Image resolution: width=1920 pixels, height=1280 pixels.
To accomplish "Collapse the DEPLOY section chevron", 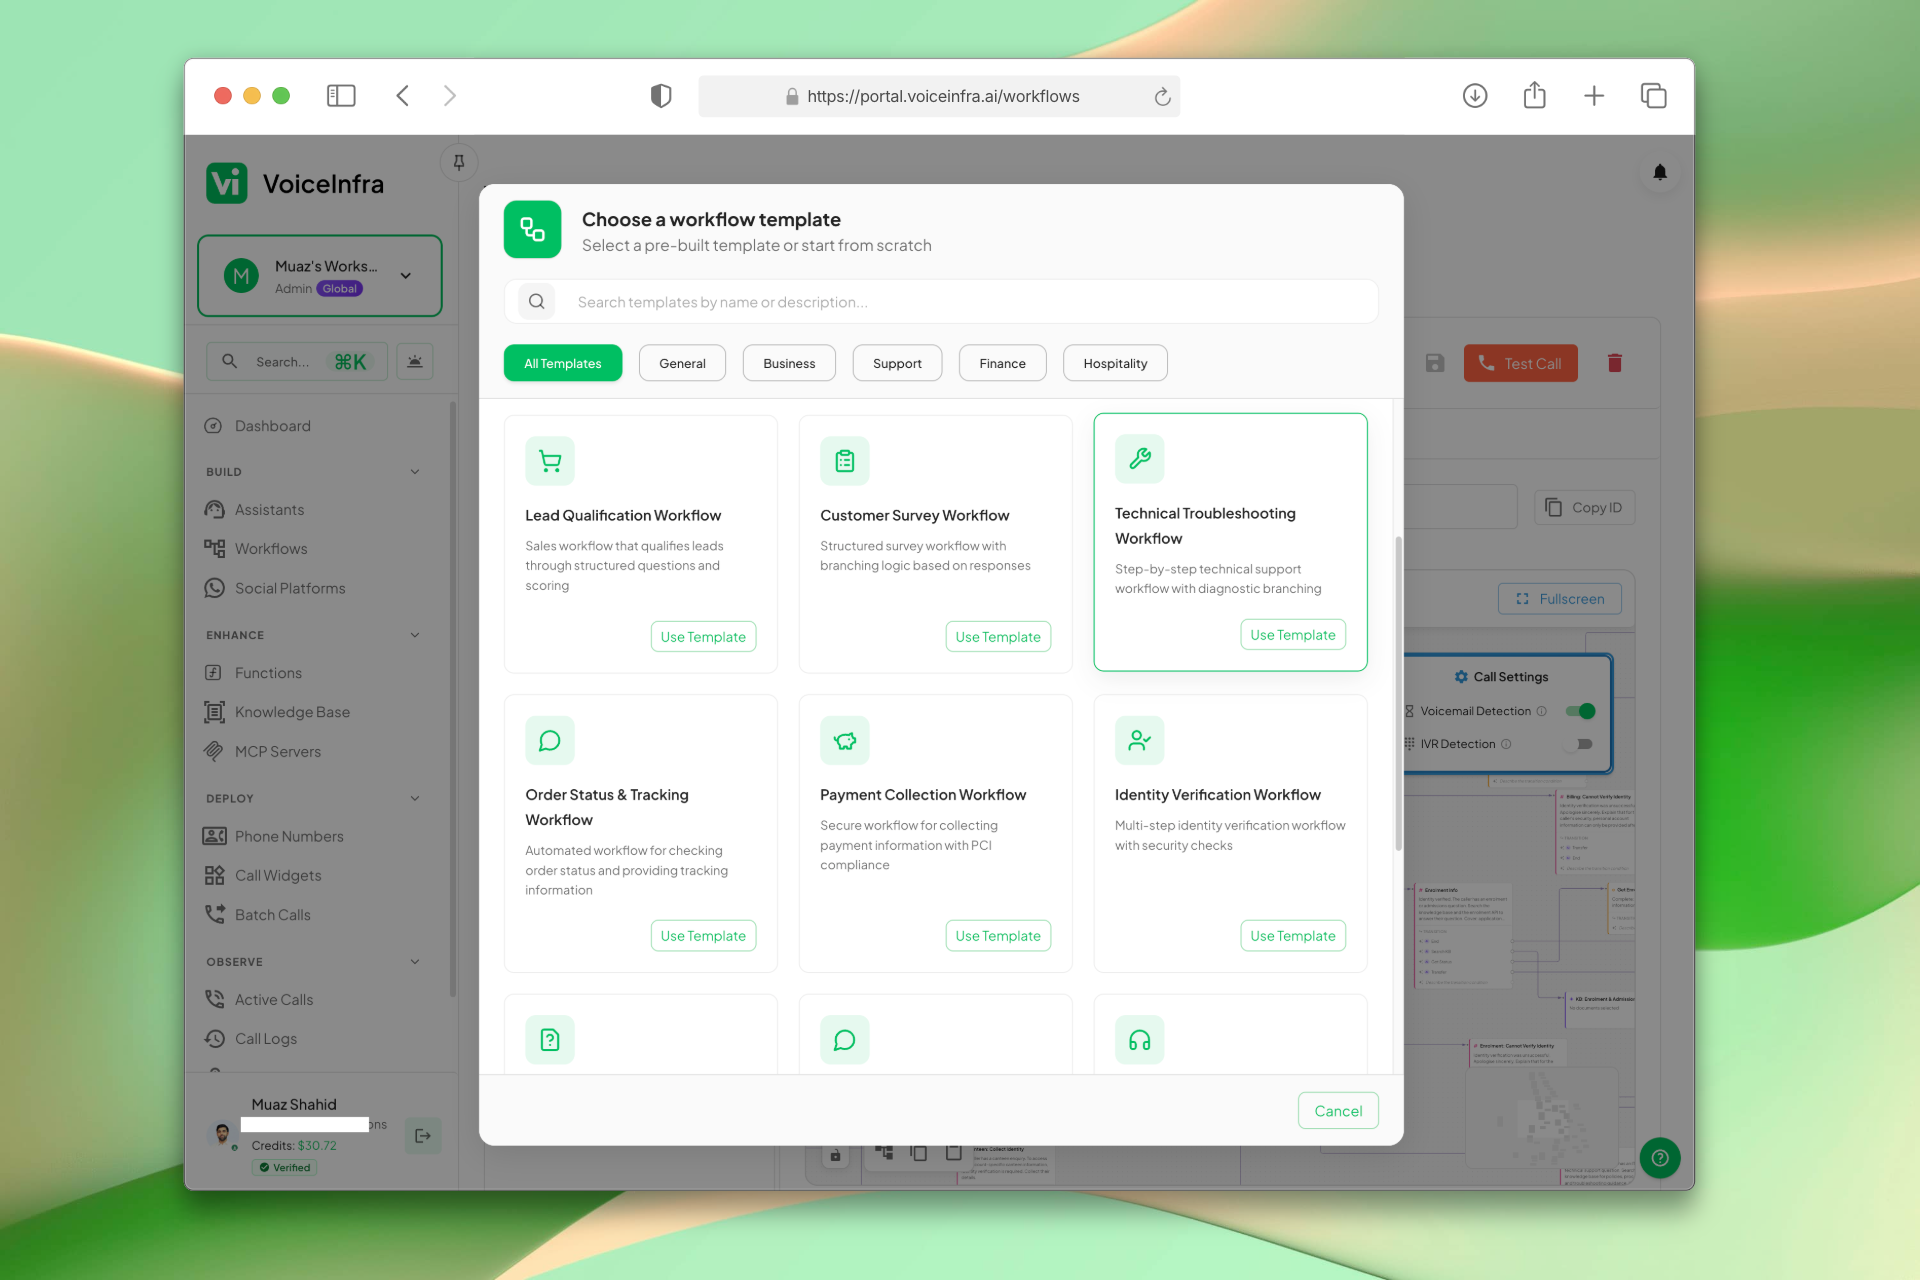I will [415, 798].
